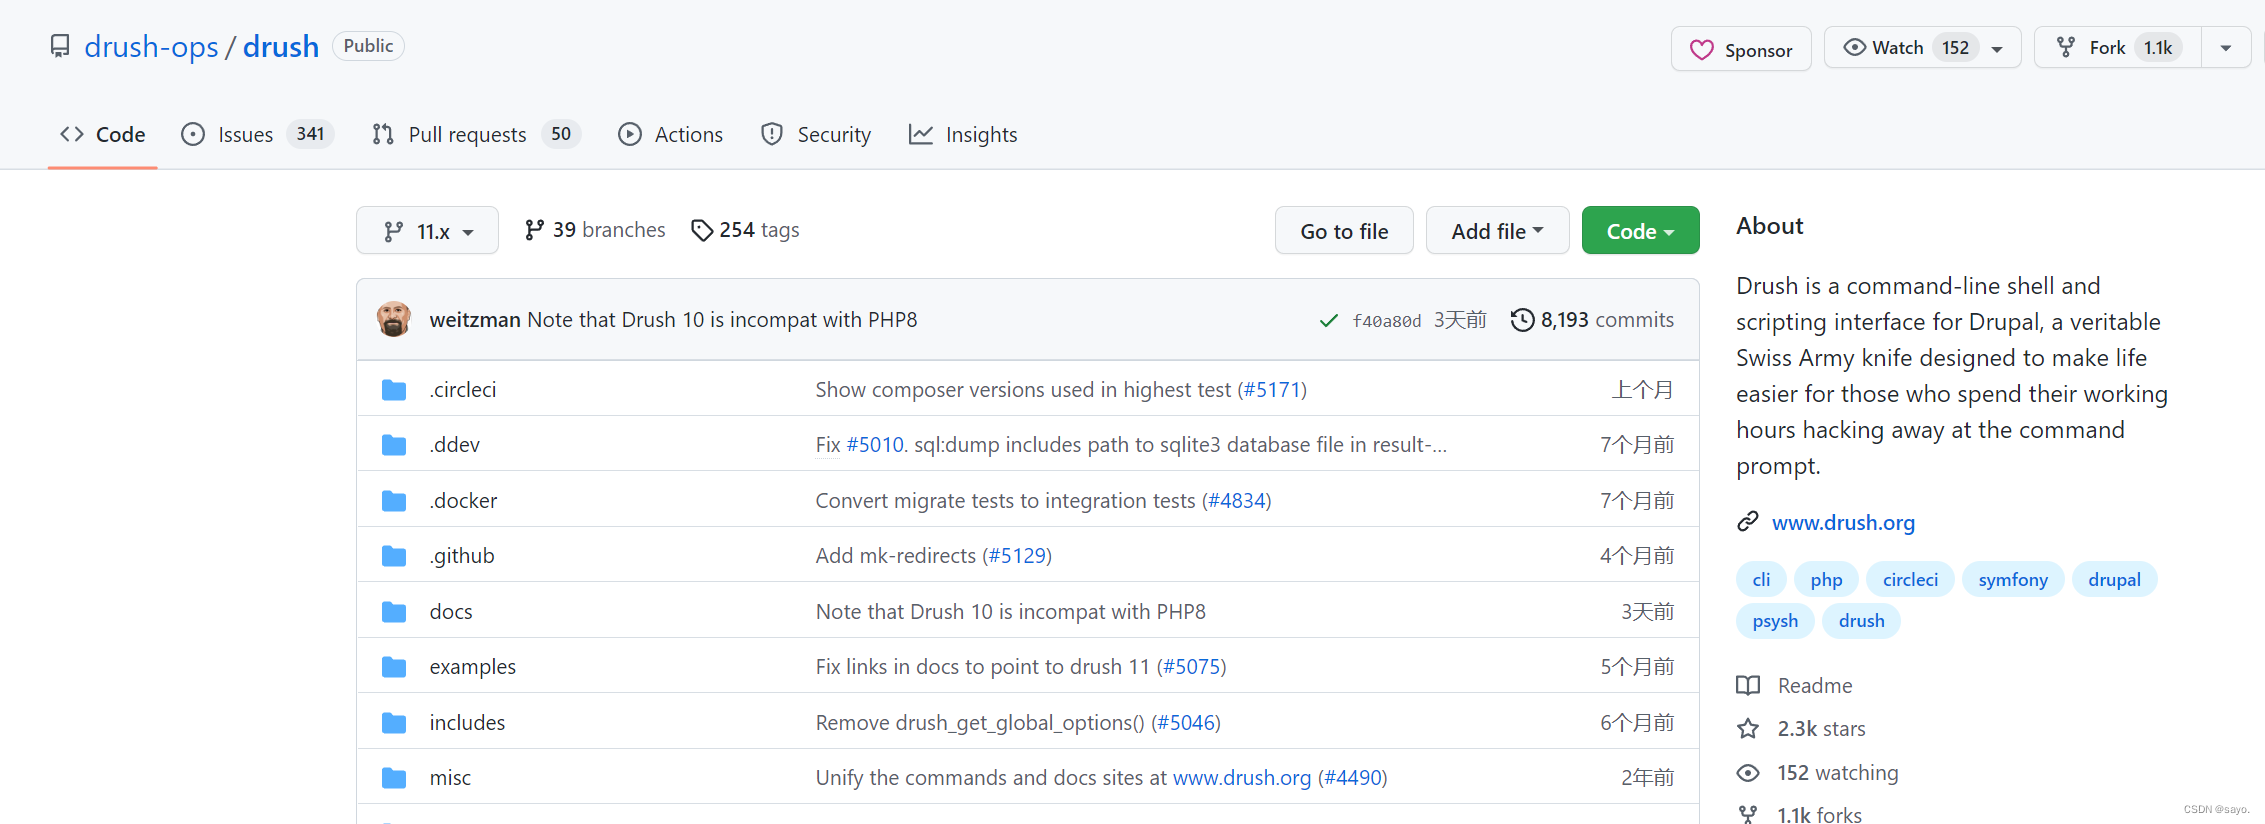This screenshot has width=2265, height=824.
Task: Open the Pull requests tab
Action: click(476, 134)
